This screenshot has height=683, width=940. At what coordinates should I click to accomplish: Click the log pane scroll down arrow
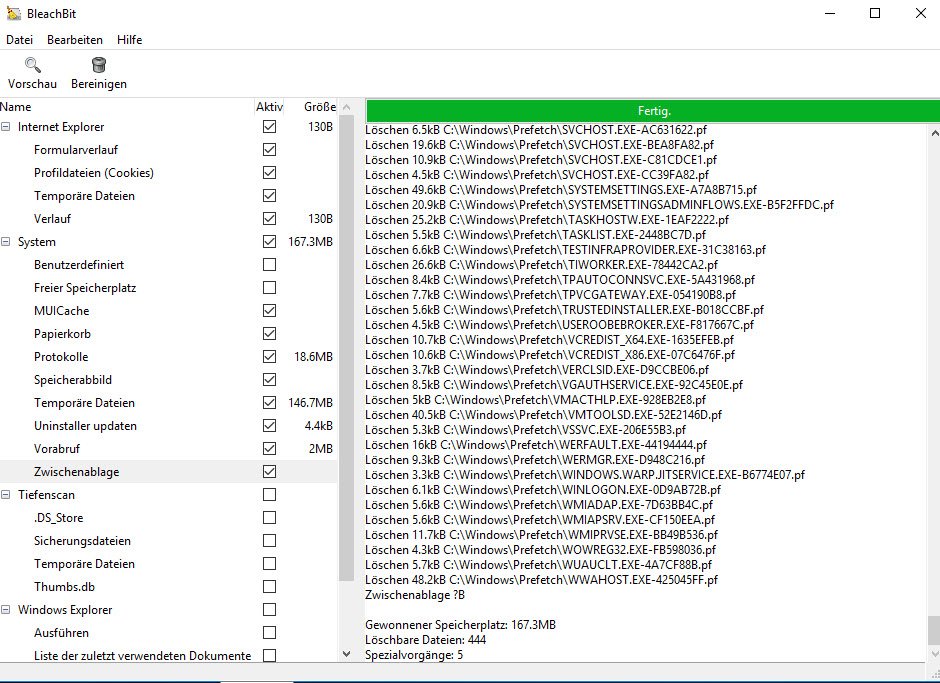[x=934, y=654]
